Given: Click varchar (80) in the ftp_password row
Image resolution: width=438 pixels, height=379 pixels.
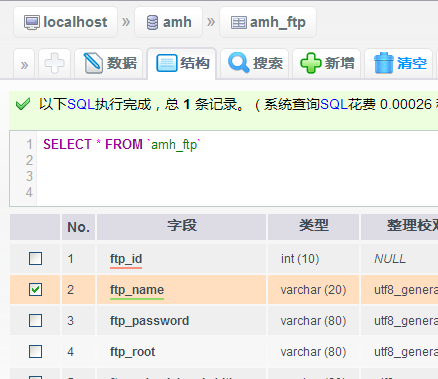Looking at the screenshot, I should 313,321.
